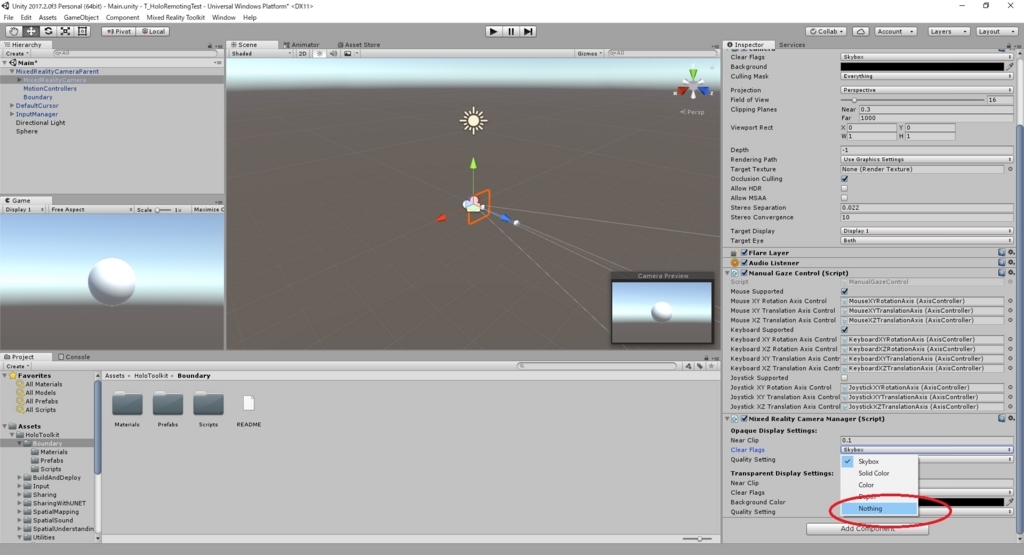This screenshot has height=555, width=1024.
Task: Open Audio Listener settings gear
Action: pyautogui.click(x=1011, y=262)
